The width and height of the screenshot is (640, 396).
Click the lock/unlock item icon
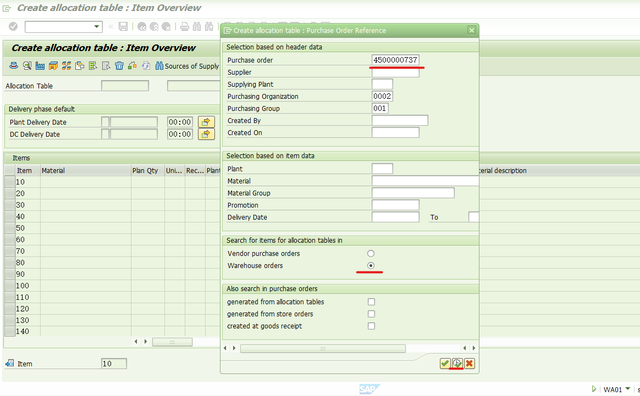[132, 65]
